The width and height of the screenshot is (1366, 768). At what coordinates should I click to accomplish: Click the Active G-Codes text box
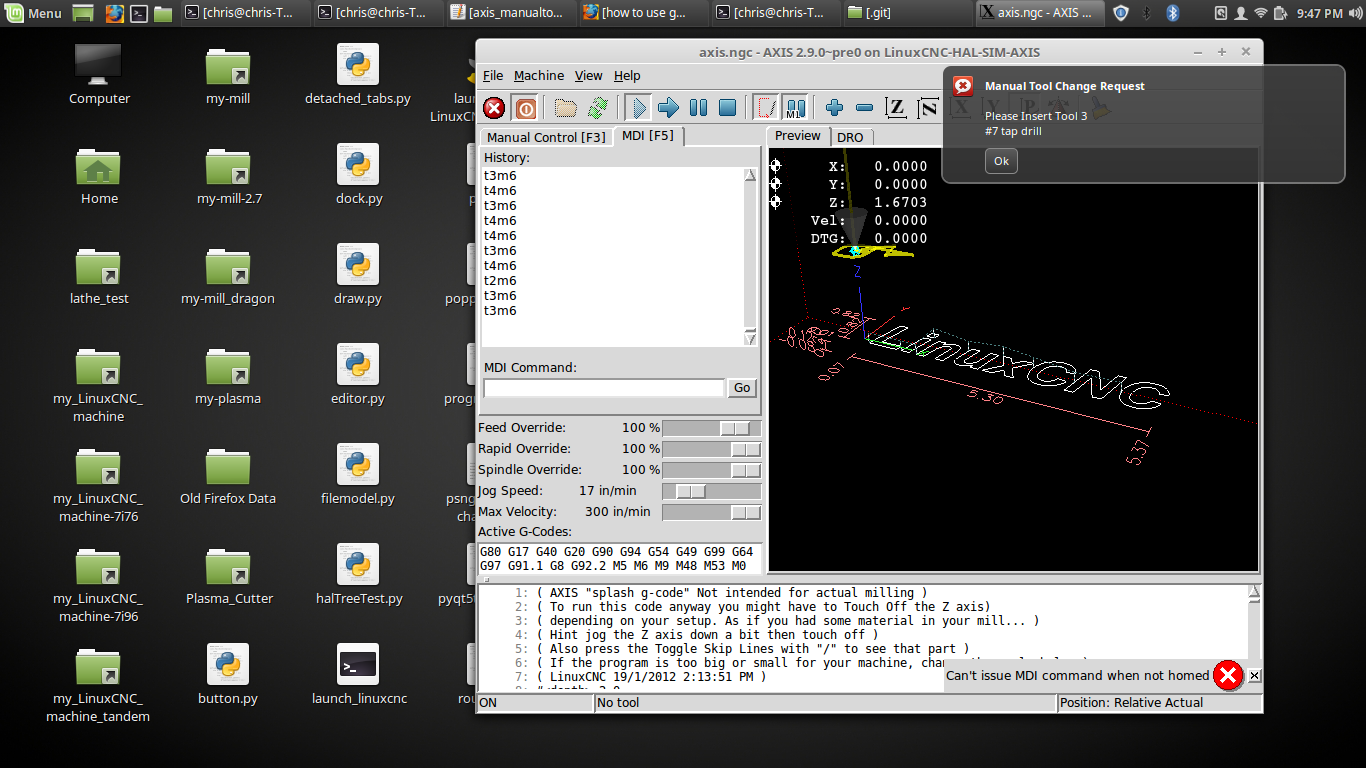point(620,559)
